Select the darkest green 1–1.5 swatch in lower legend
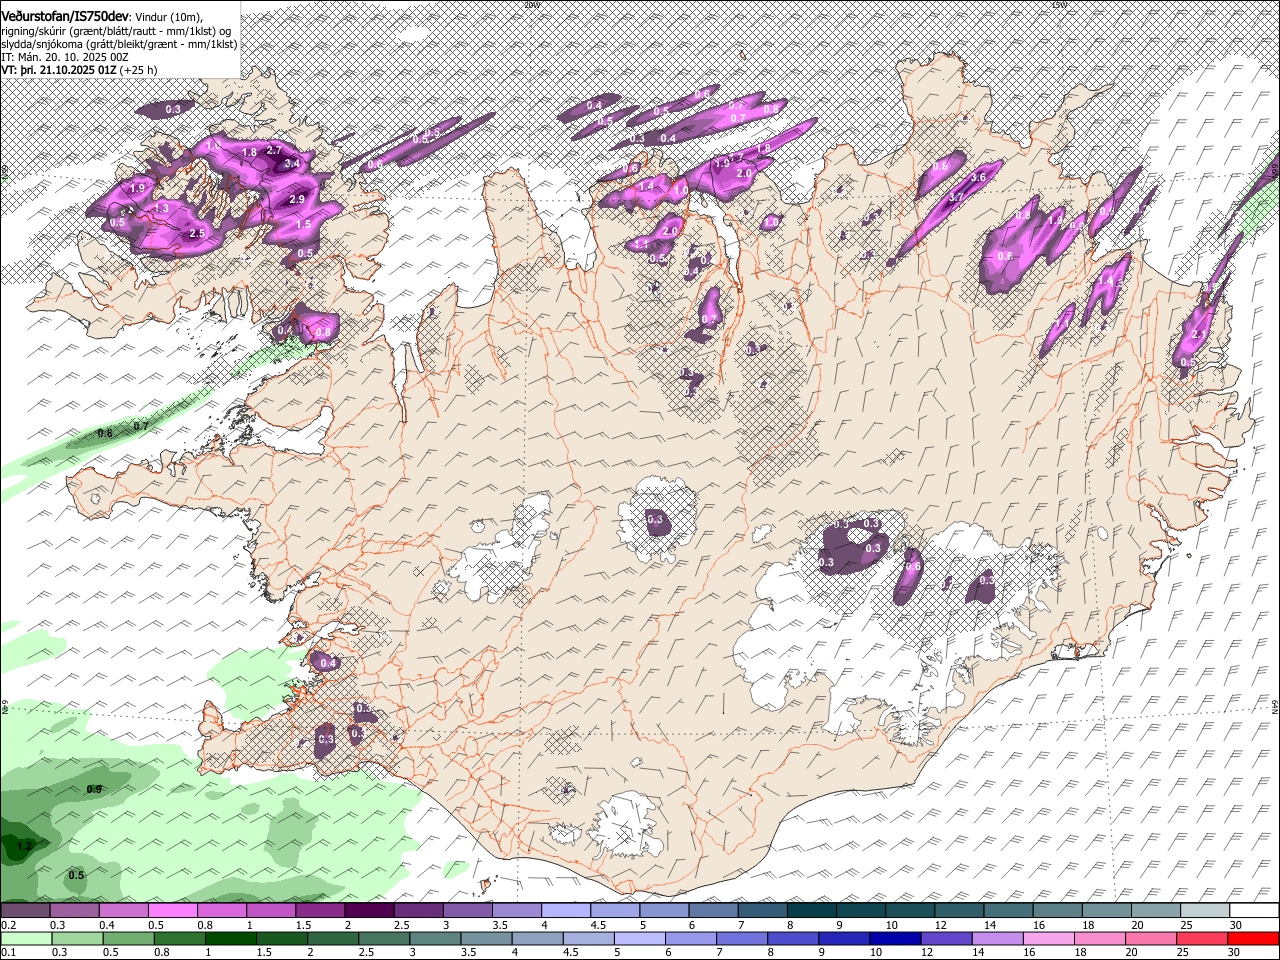The image size is (1280, 960). pyautogui.click(x=231, y=939)
